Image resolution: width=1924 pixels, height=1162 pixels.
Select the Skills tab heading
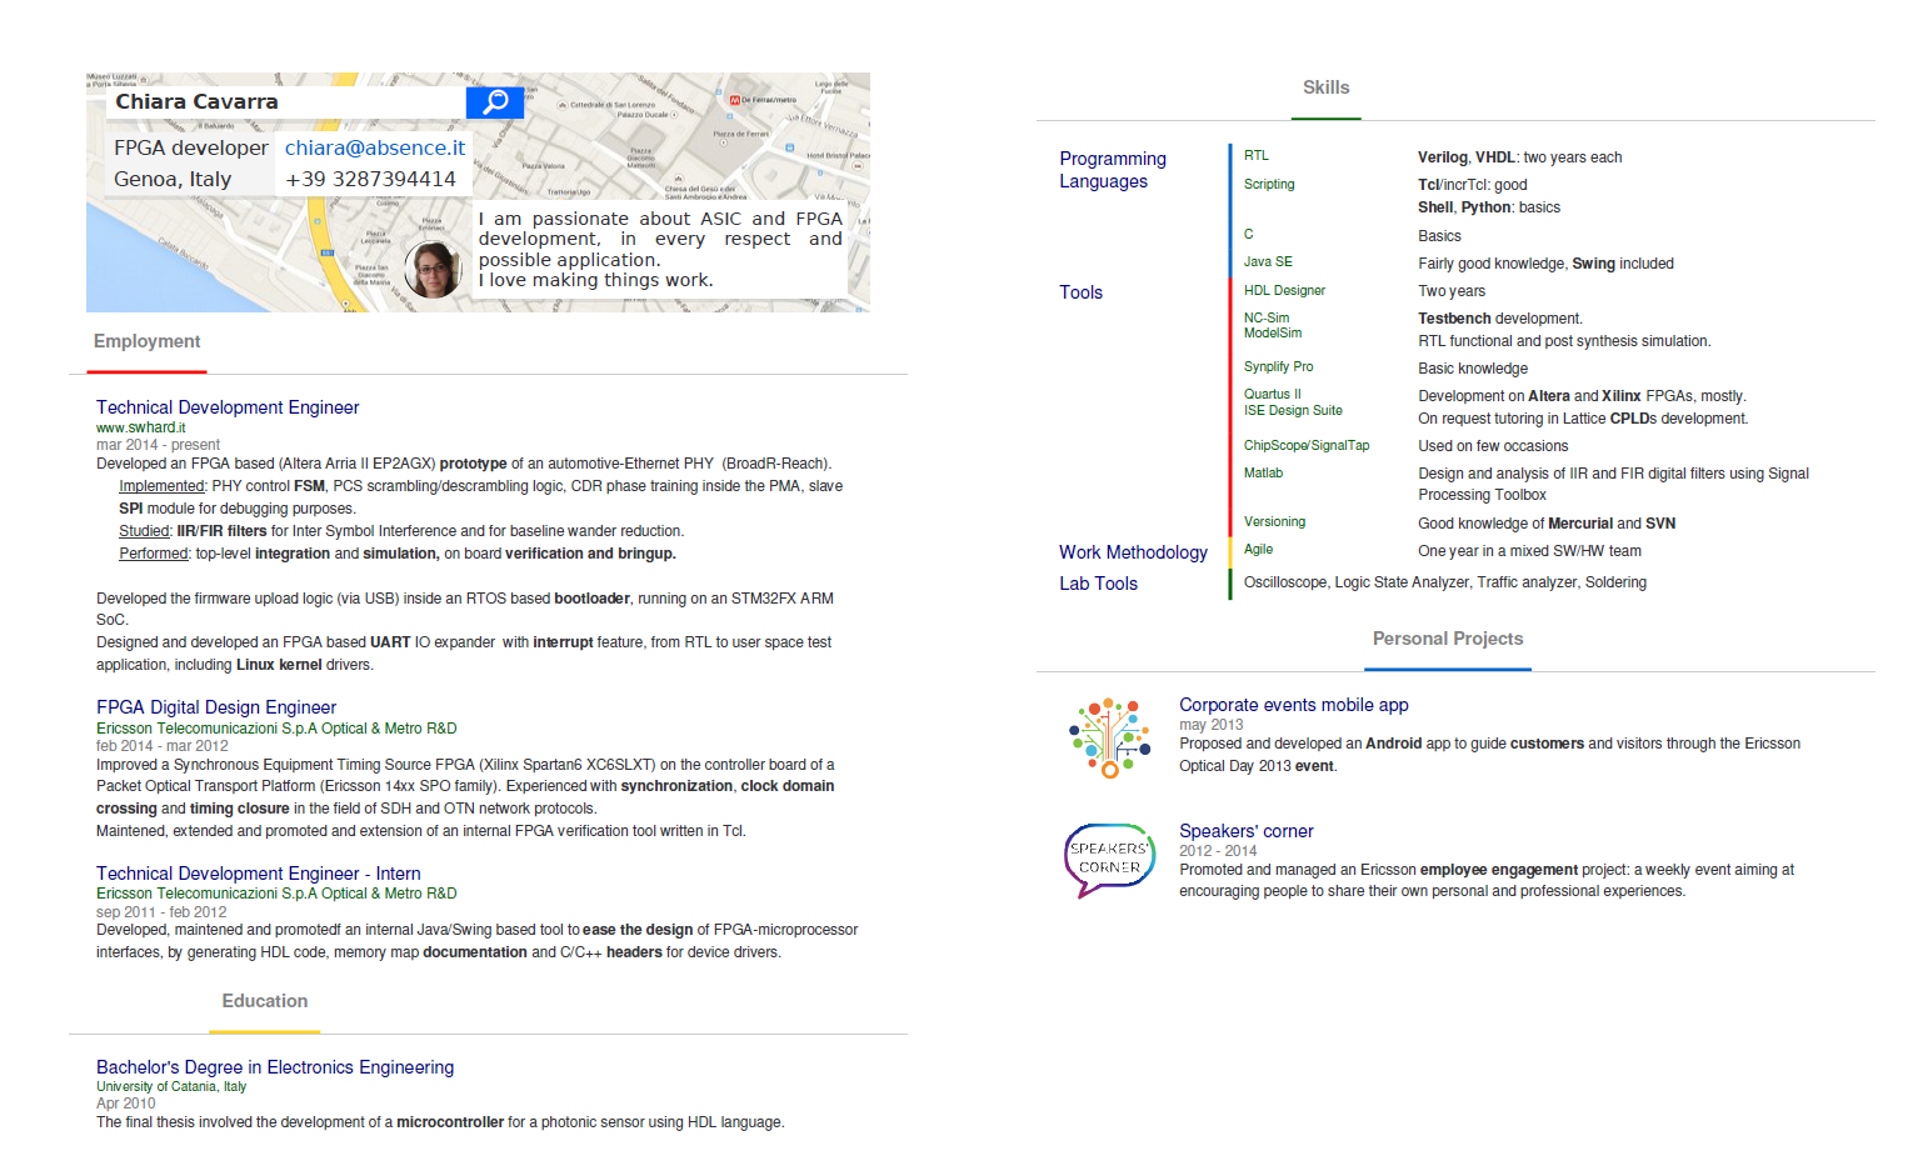coord(1326,88)
